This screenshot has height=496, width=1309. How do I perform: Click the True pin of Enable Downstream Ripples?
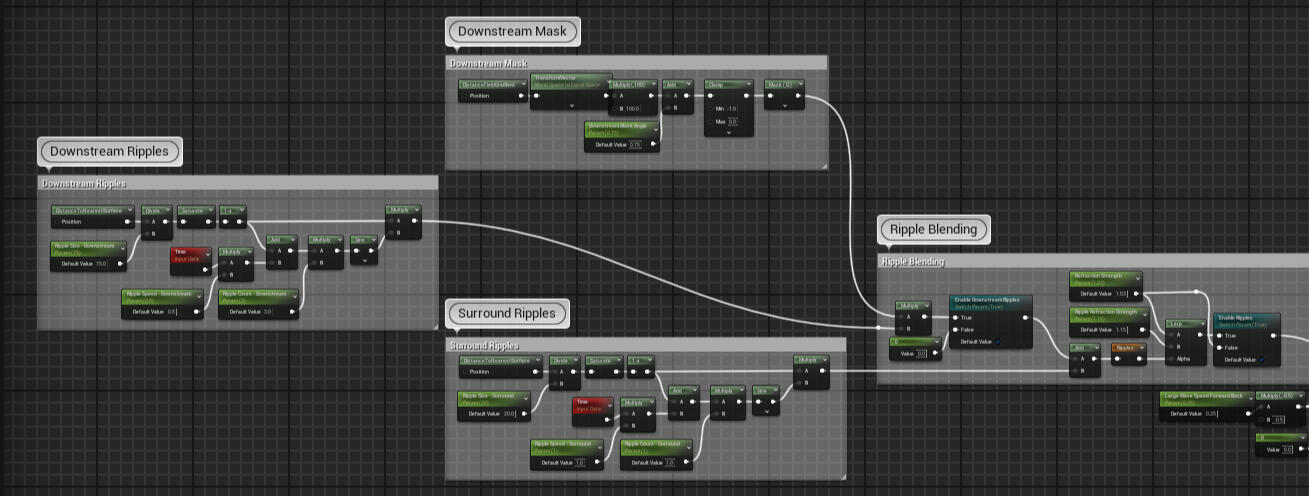(x=955, y=317)
